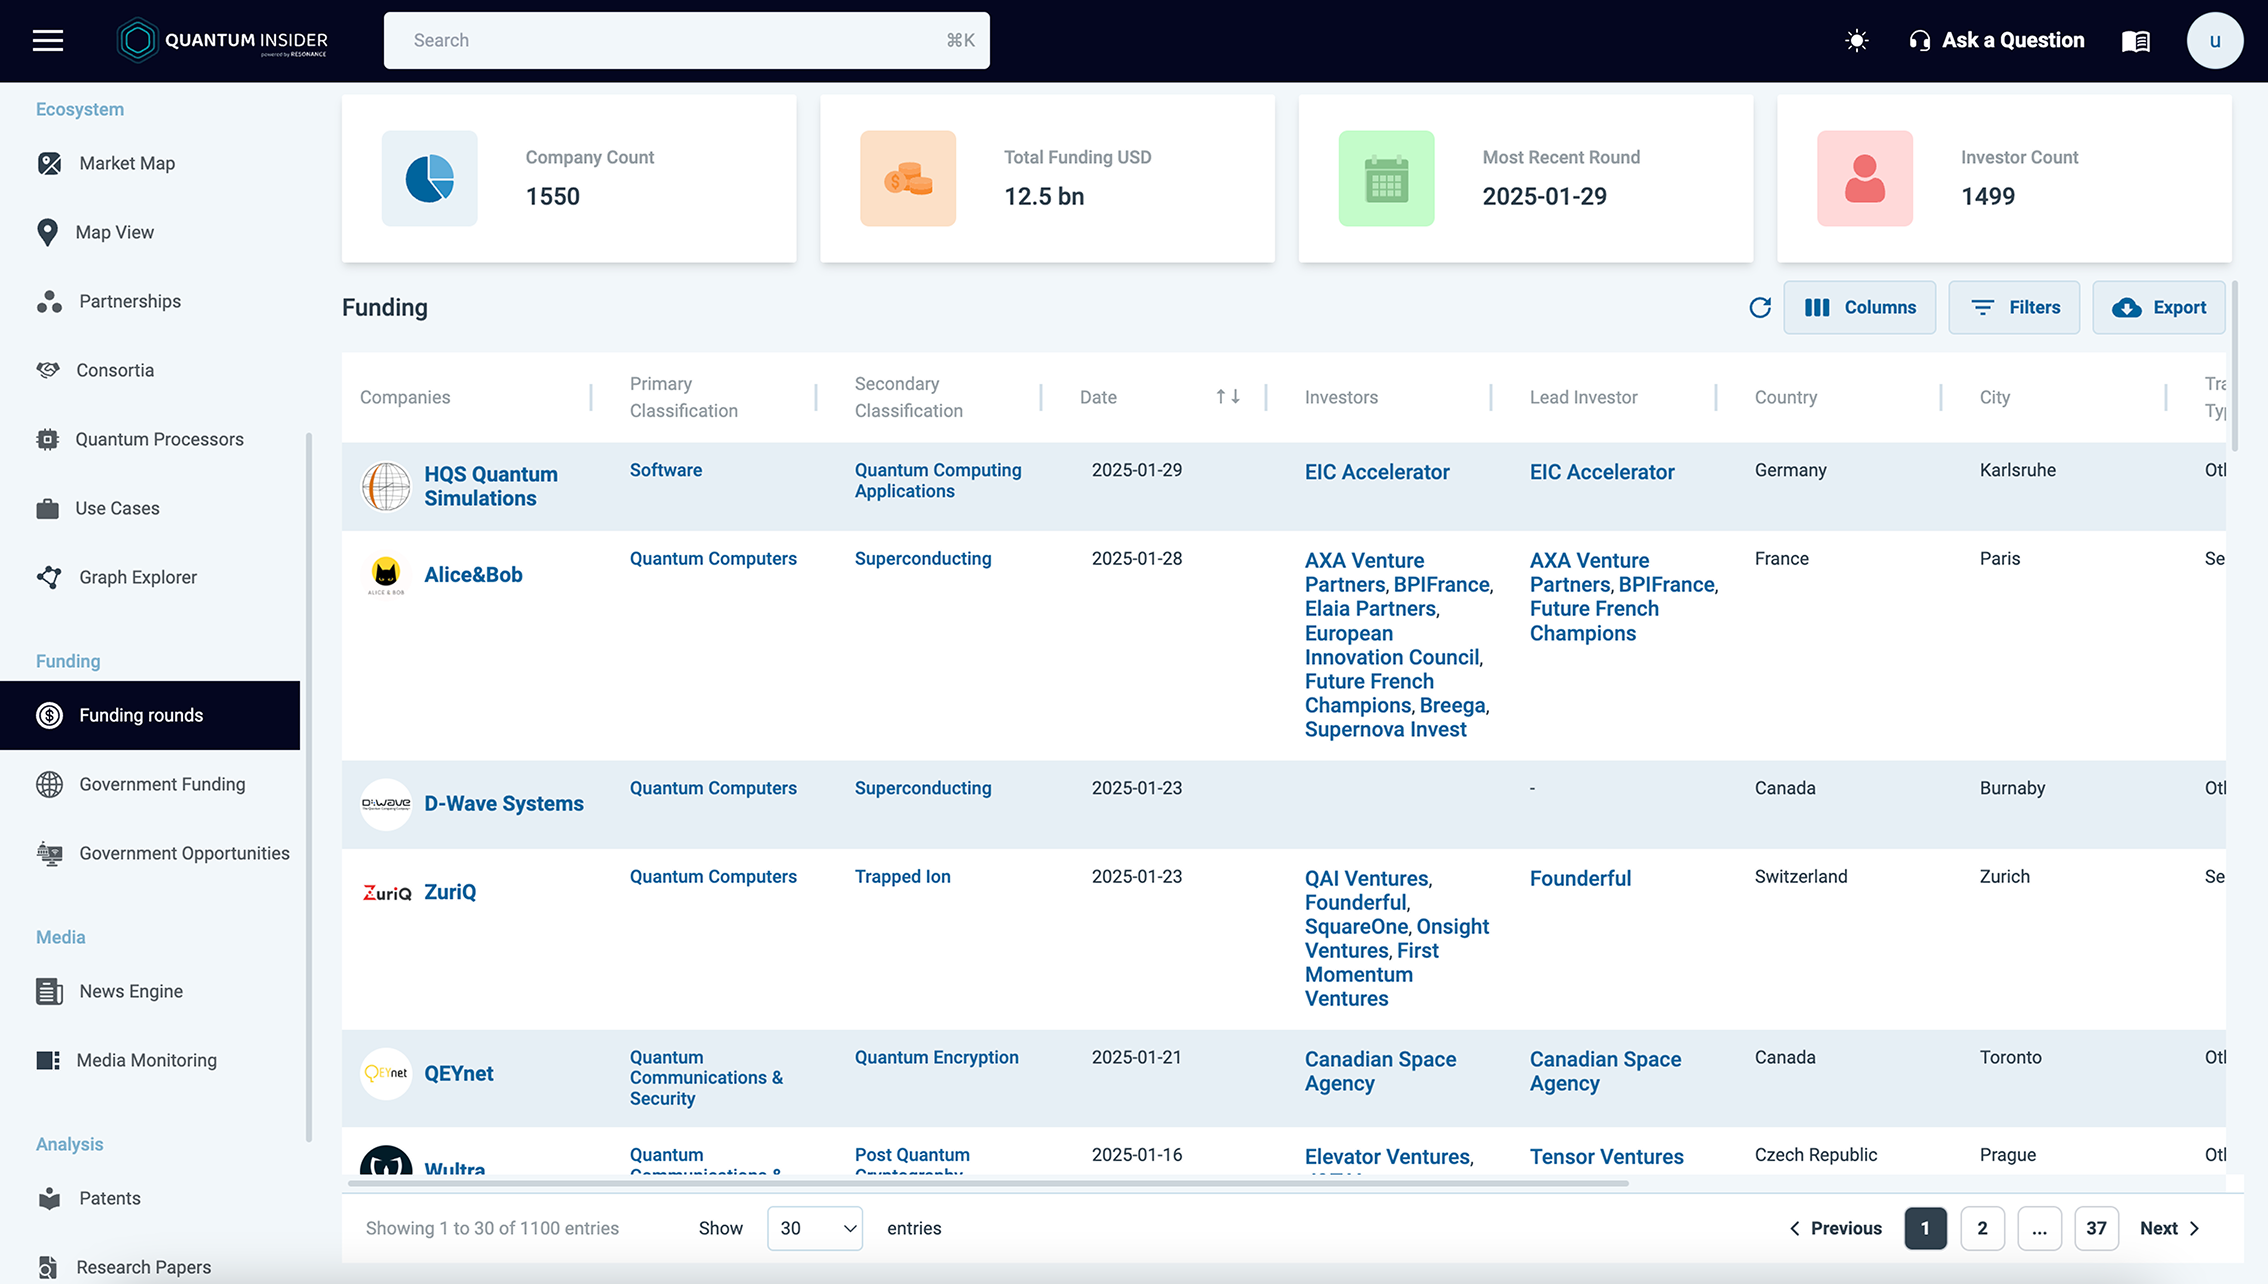2268x1284 pixels.
Task: Open Supernova Invest investor link
Action: tap(1386, 730)
